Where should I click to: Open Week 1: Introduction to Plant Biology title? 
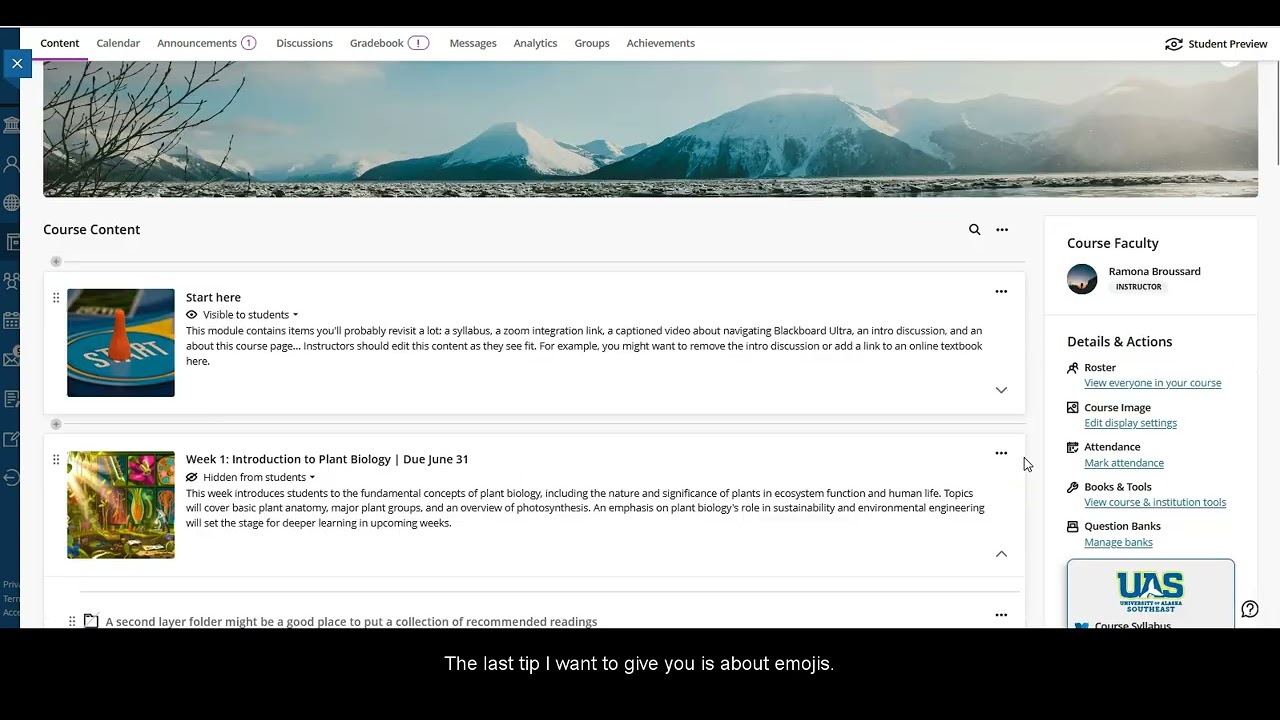pyautogui.click(x=327, y=460)
